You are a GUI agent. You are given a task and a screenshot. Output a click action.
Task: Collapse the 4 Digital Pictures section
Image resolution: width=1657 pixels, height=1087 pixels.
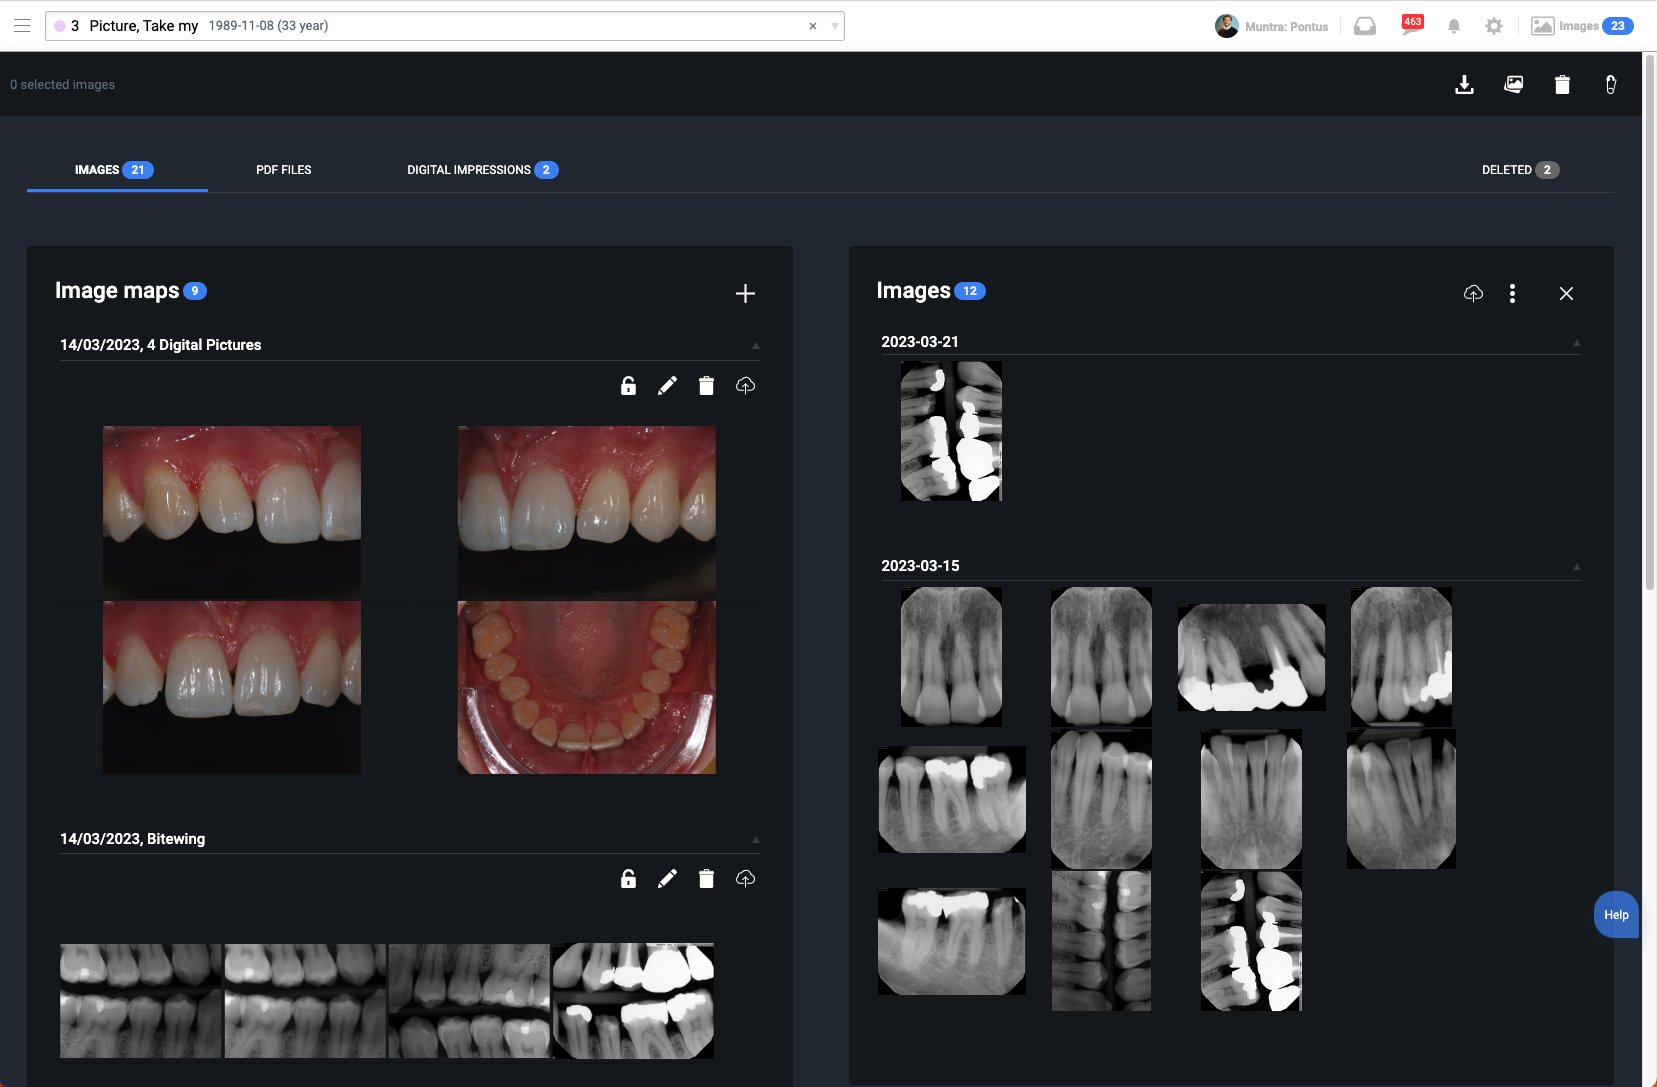click(x=755, y=344)
